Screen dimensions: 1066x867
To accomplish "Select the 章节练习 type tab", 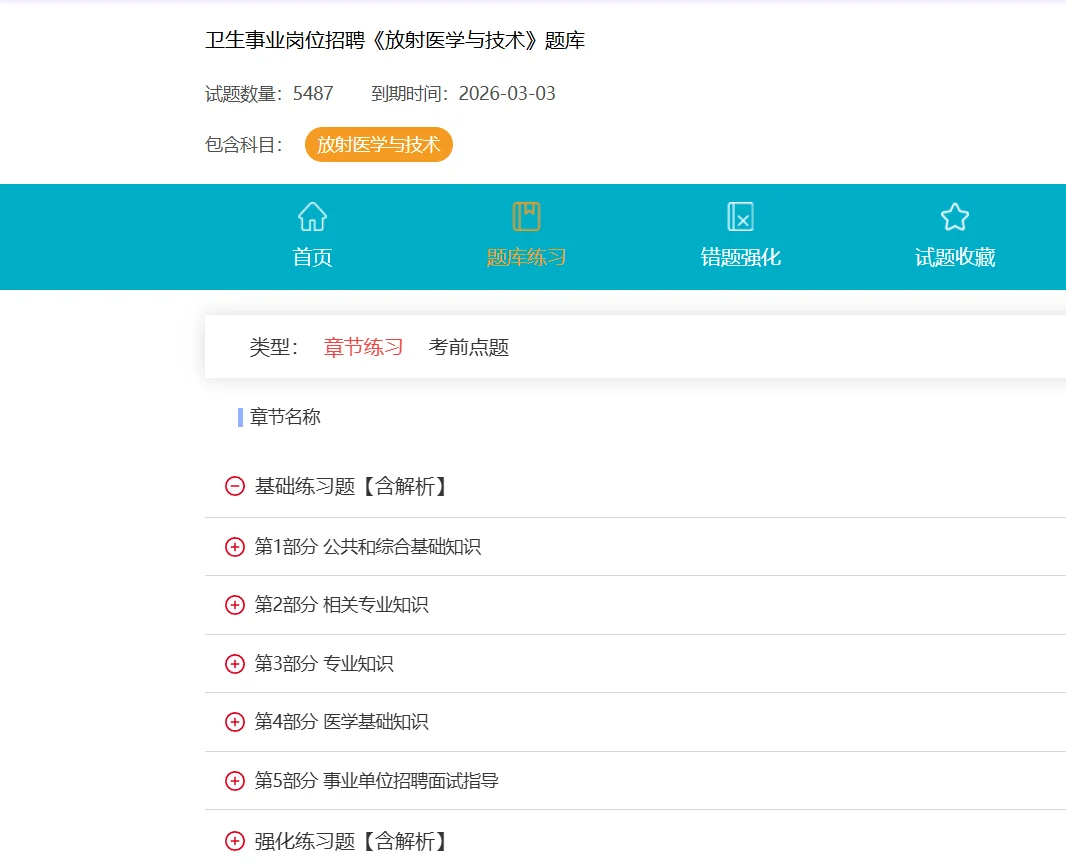I will click(361, 347).
